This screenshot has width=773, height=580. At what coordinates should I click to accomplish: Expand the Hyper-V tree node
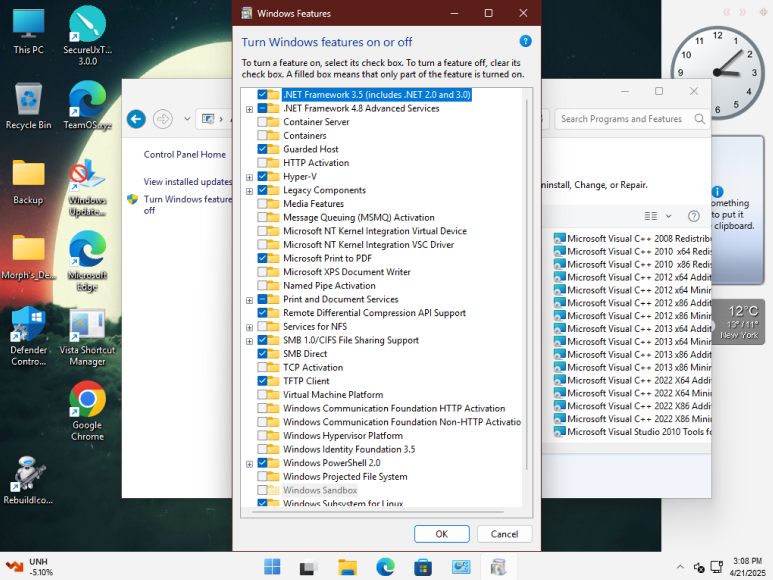[249, 177]
